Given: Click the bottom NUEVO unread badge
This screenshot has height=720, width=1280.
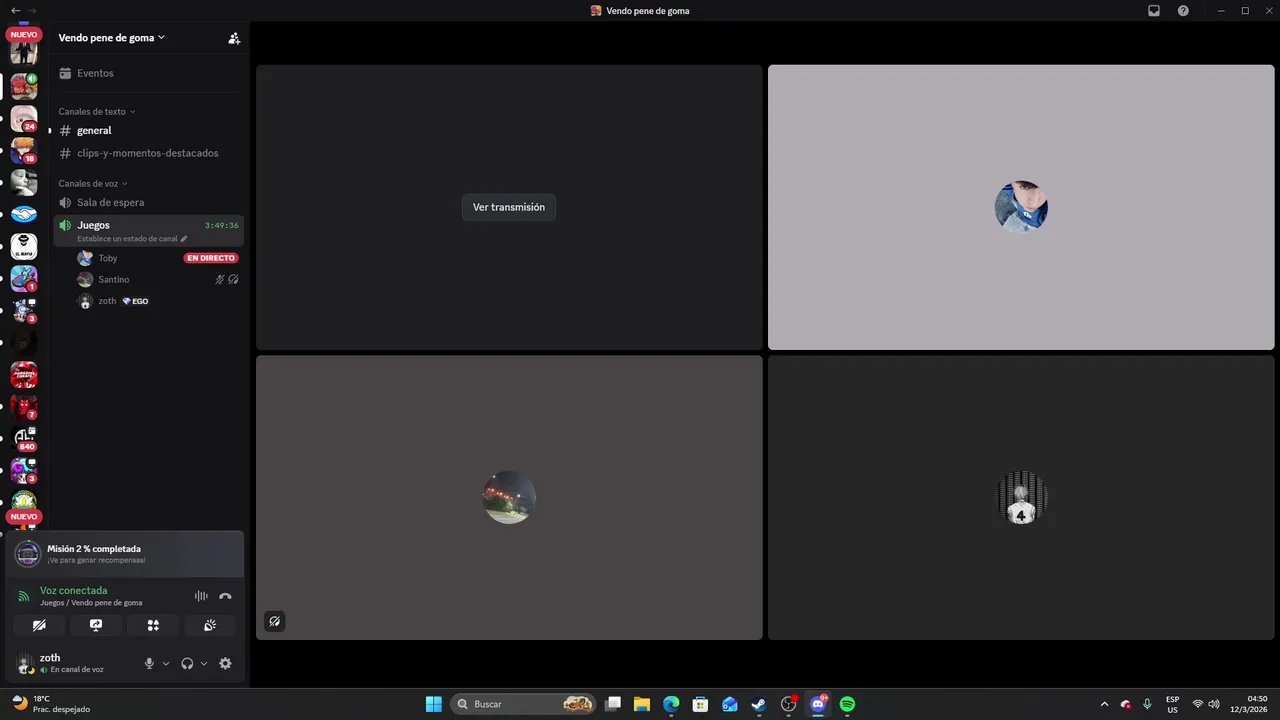Looking at the screenshot, I should pos(24,516).
